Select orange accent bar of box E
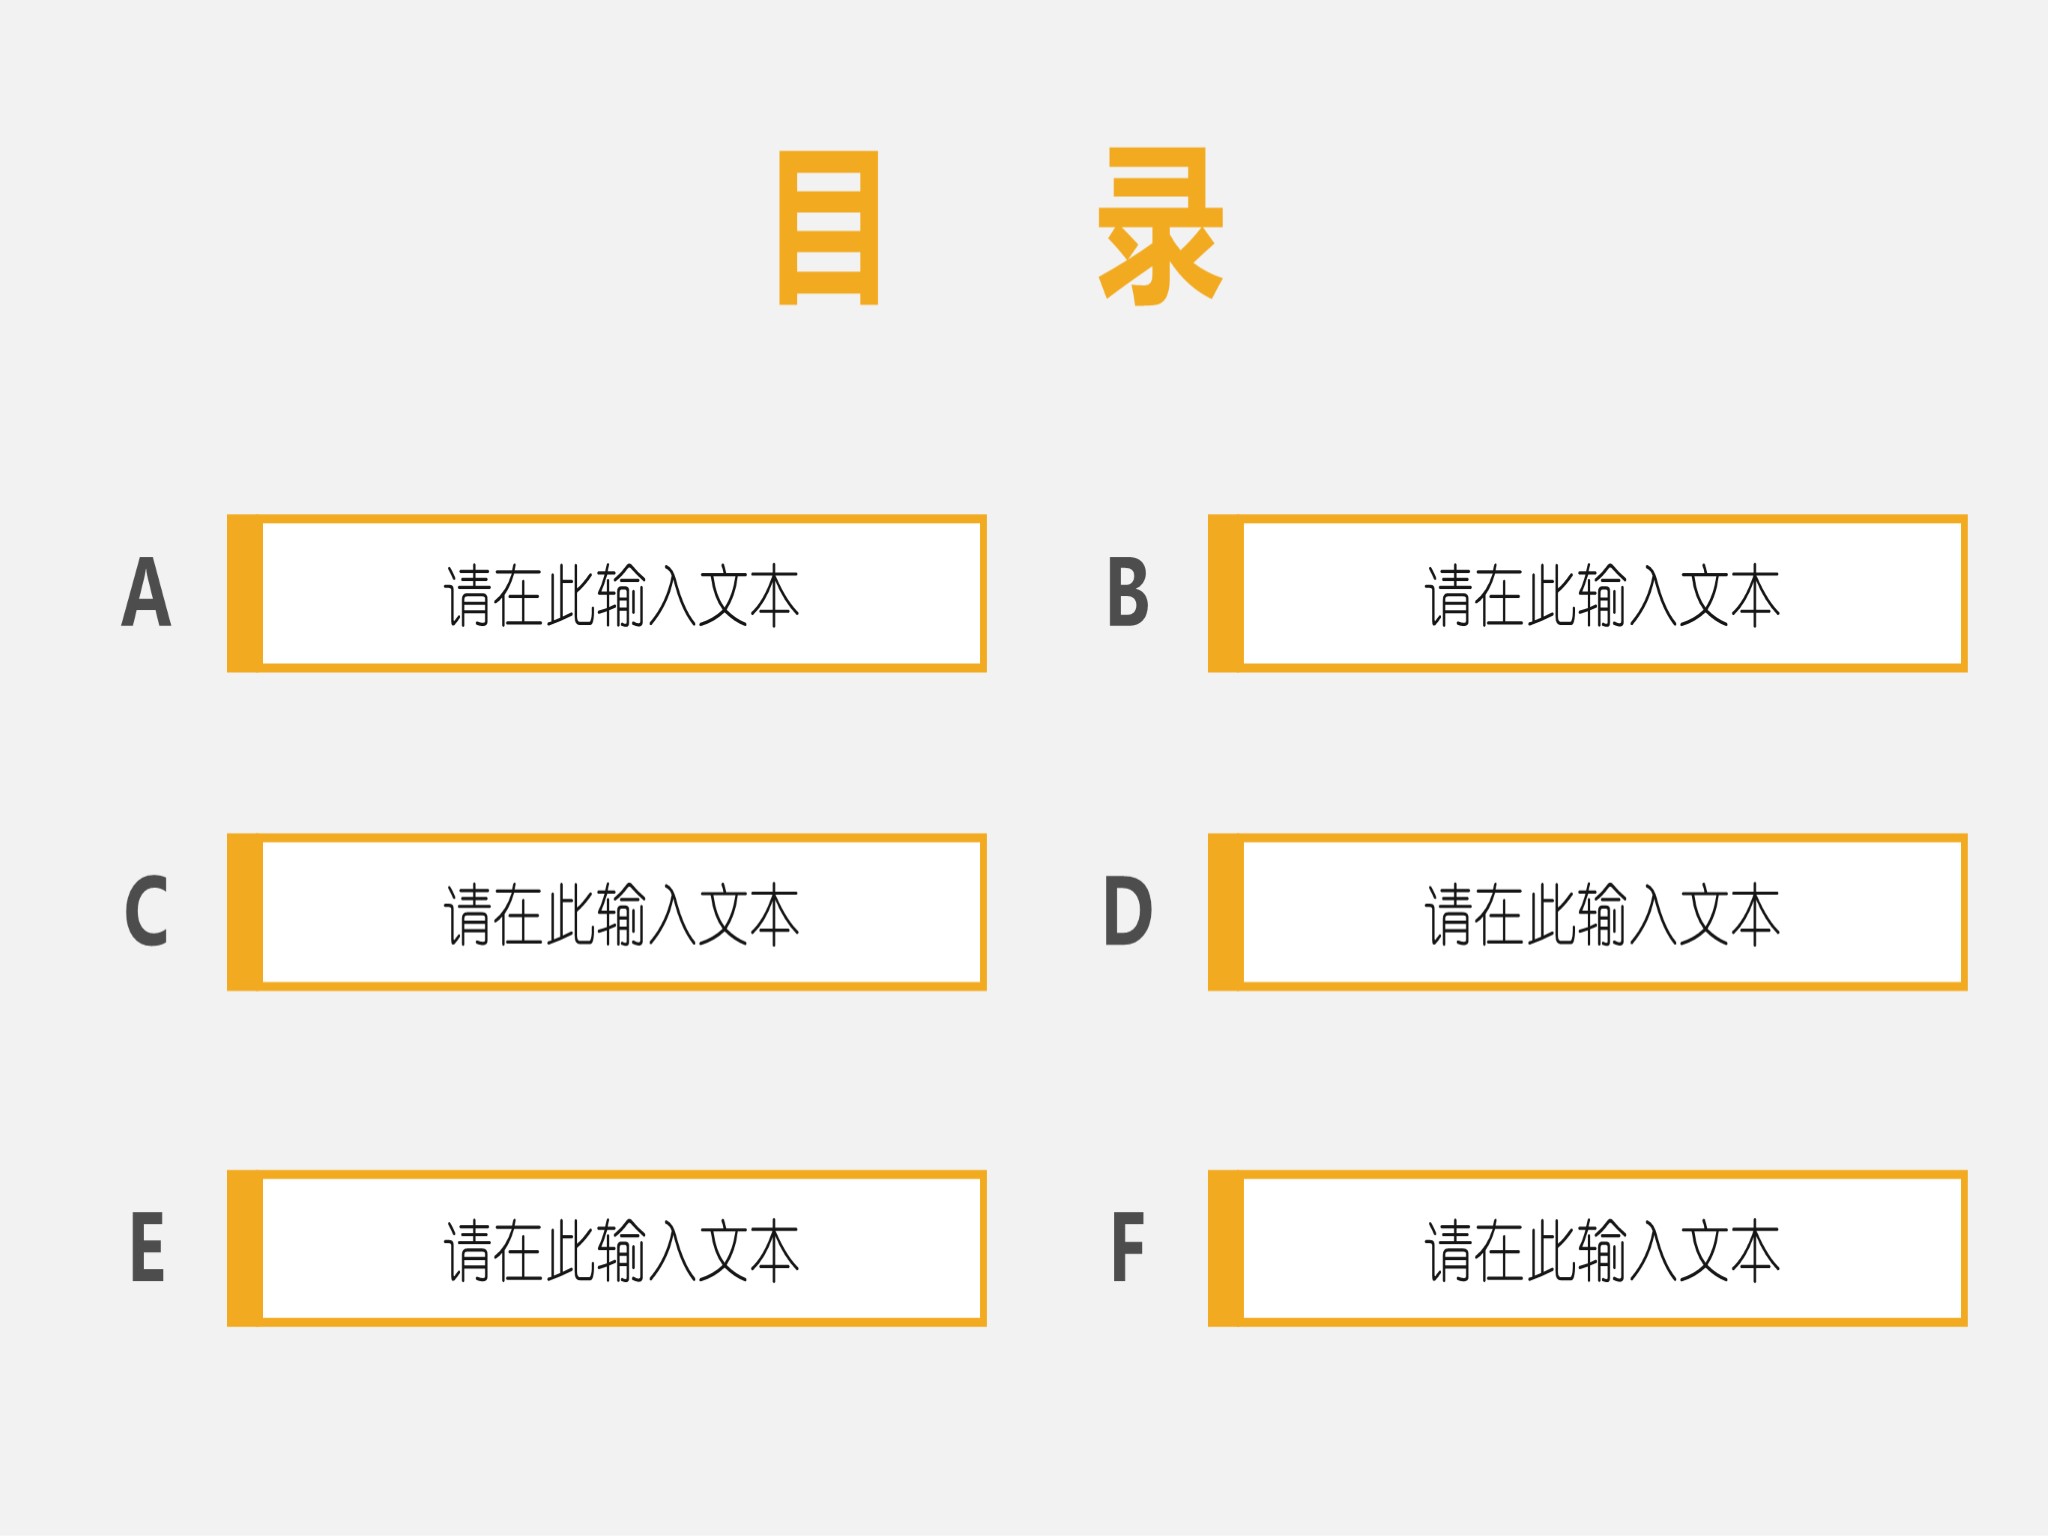Viewport: 2048px width, 1536px height. click(245, 1249)
